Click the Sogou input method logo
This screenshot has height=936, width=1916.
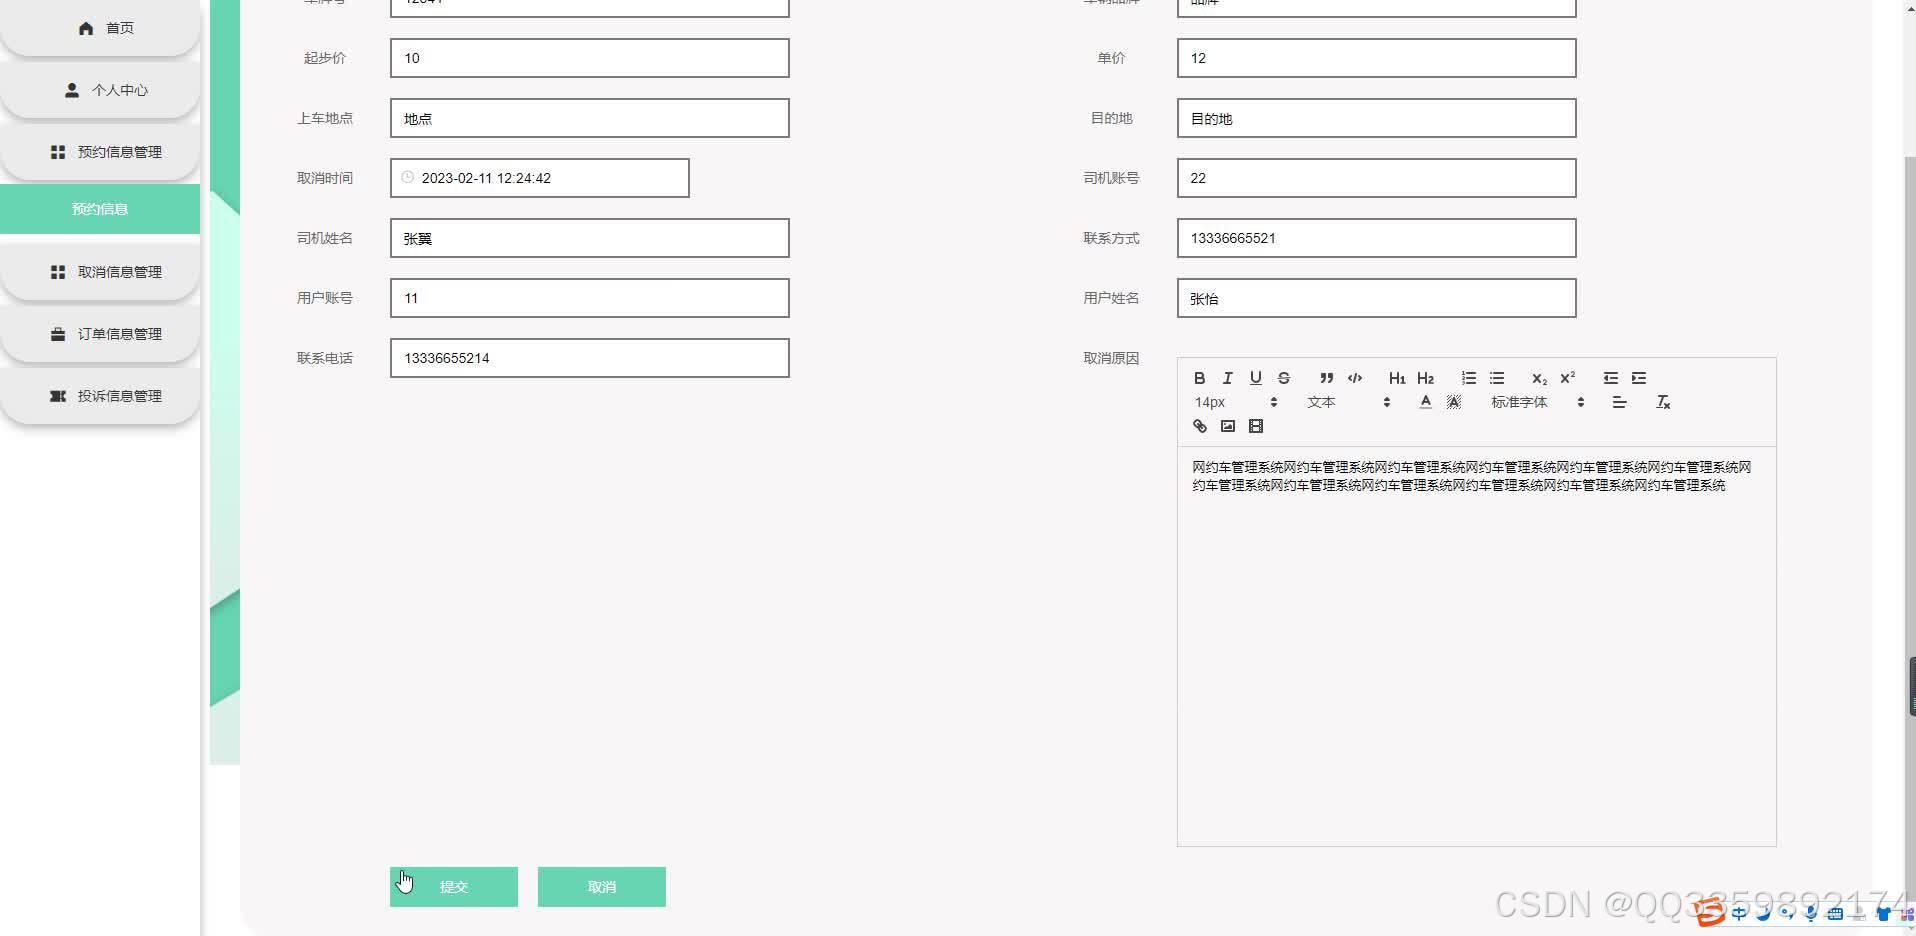point(1710,911)
